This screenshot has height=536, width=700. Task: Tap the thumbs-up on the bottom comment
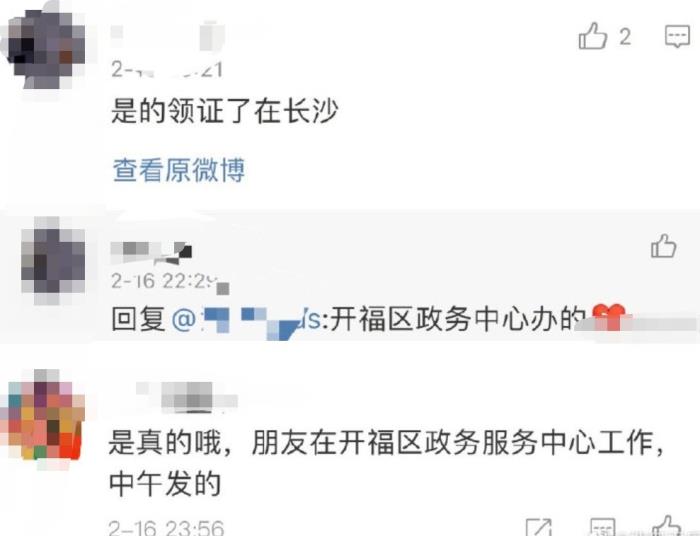point(668,526)
